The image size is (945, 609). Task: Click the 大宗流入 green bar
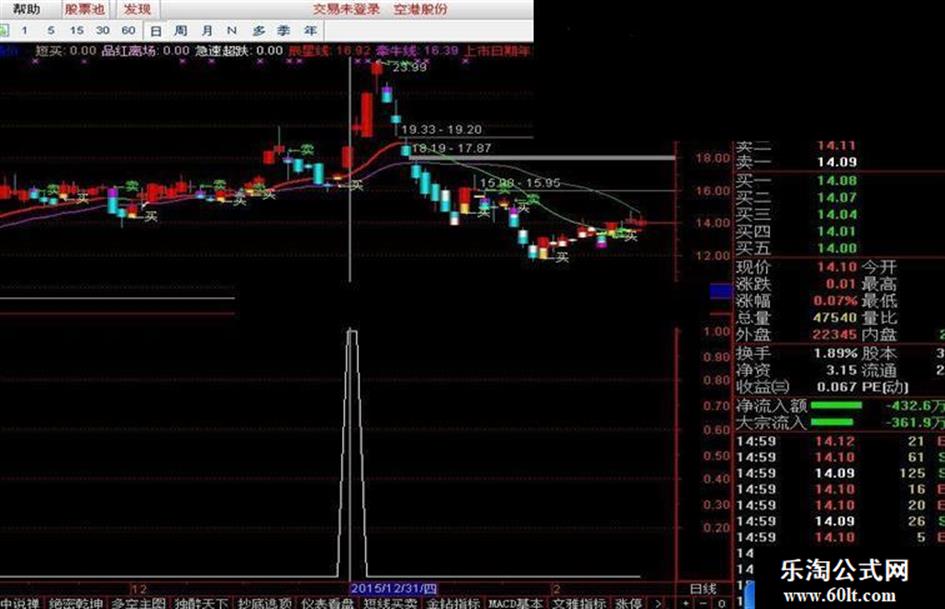pos(832,422)
